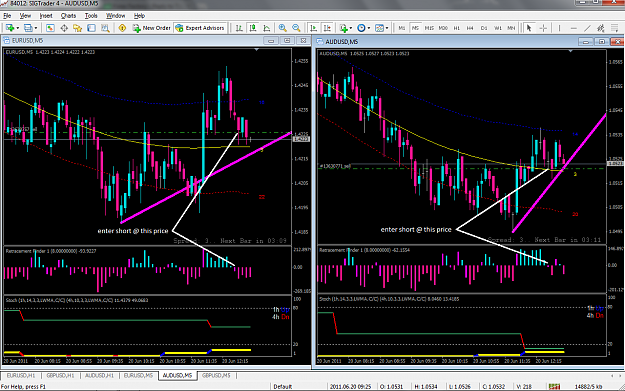625x391 pixels.
Task: Zoom out on the chart
Action: [x=296, y=28]
